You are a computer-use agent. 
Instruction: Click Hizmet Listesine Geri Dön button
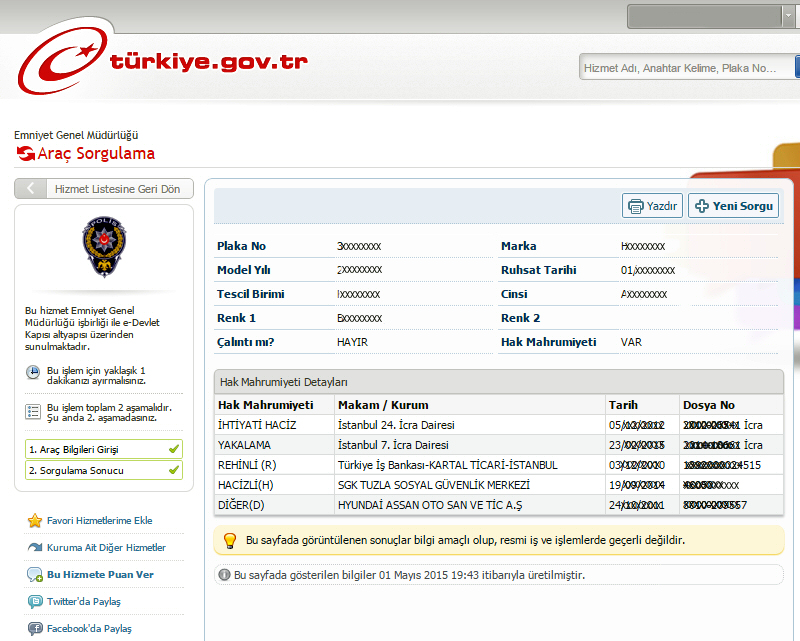click(104, 188)
